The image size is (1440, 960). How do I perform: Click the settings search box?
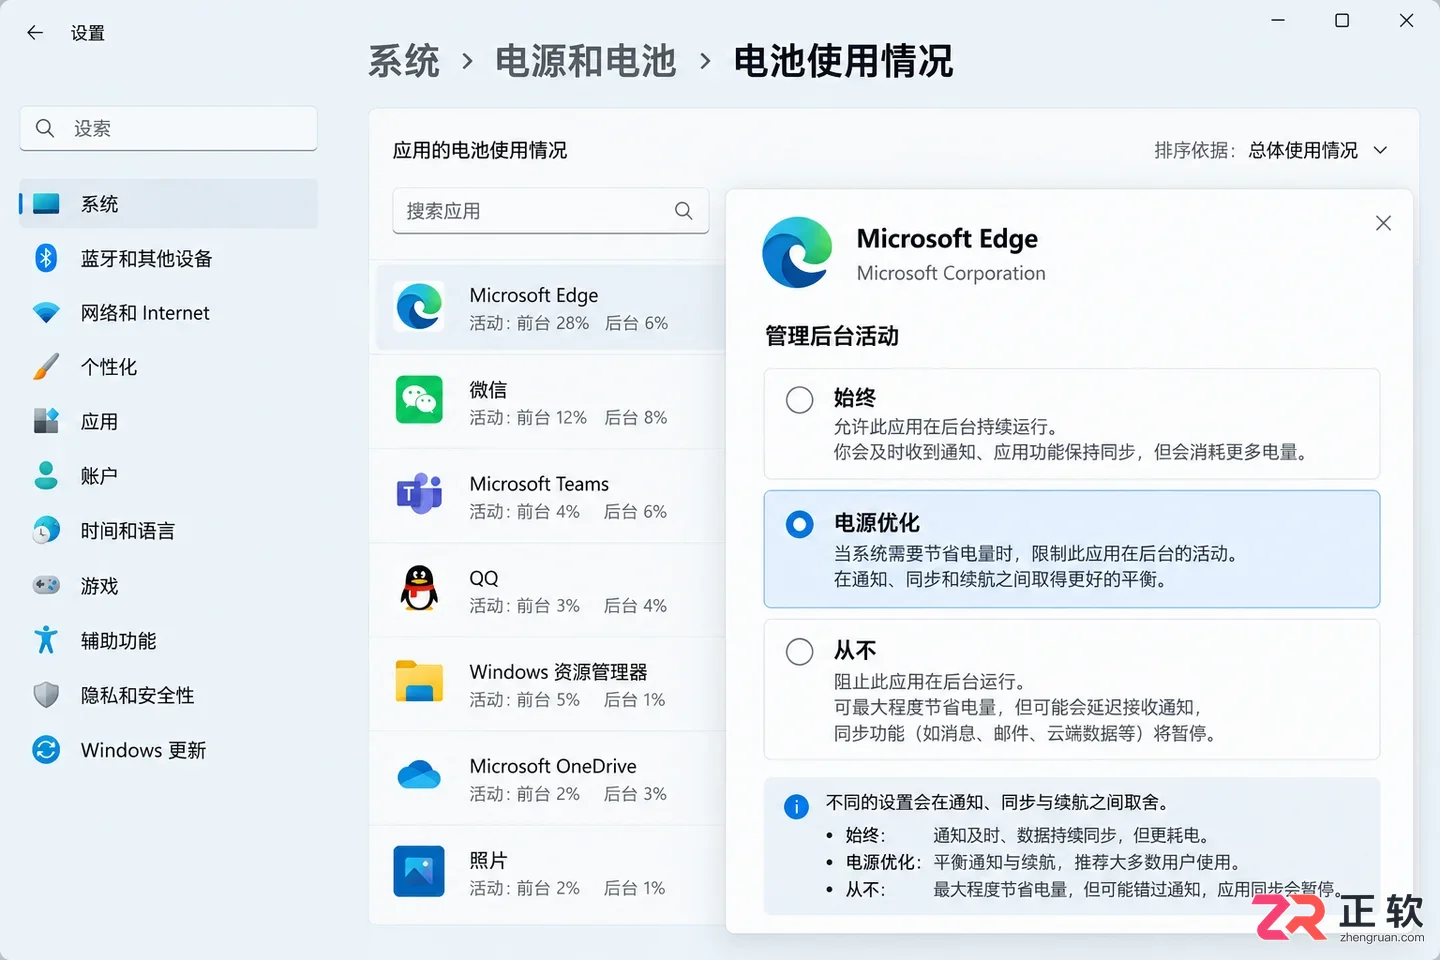[169, 128]
